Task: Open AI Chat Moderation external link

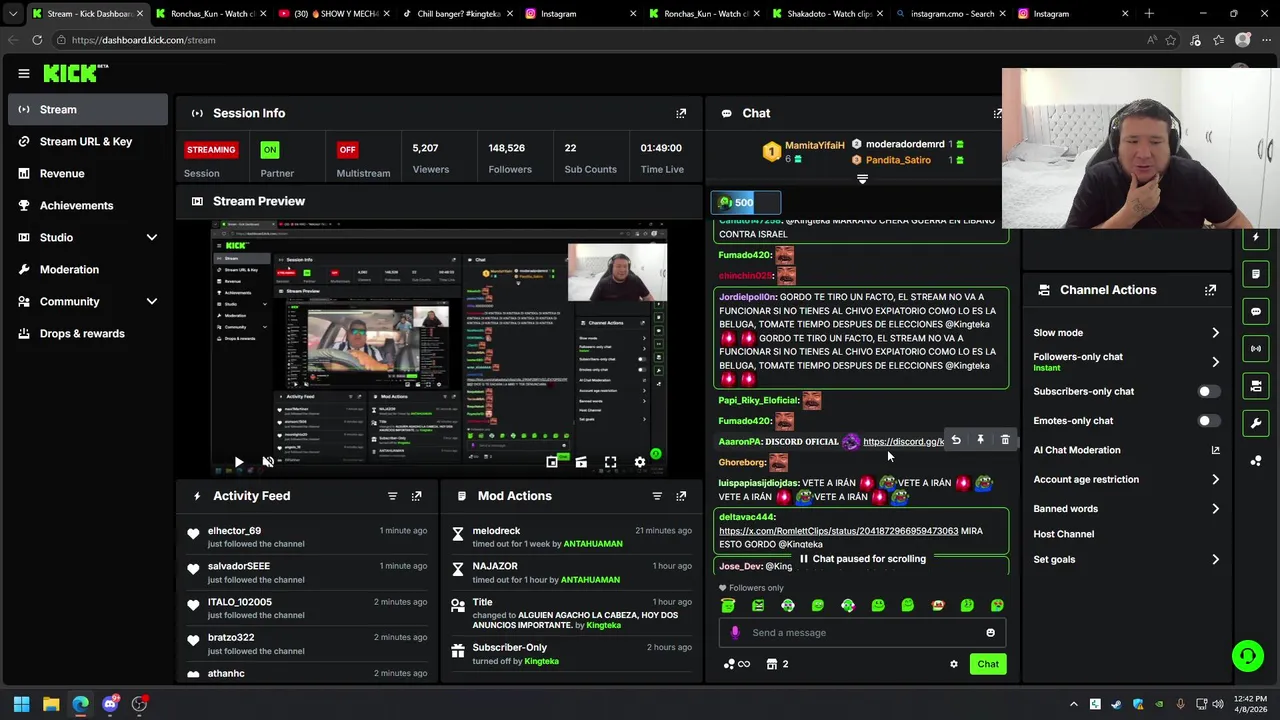Action: point(1215,450)
